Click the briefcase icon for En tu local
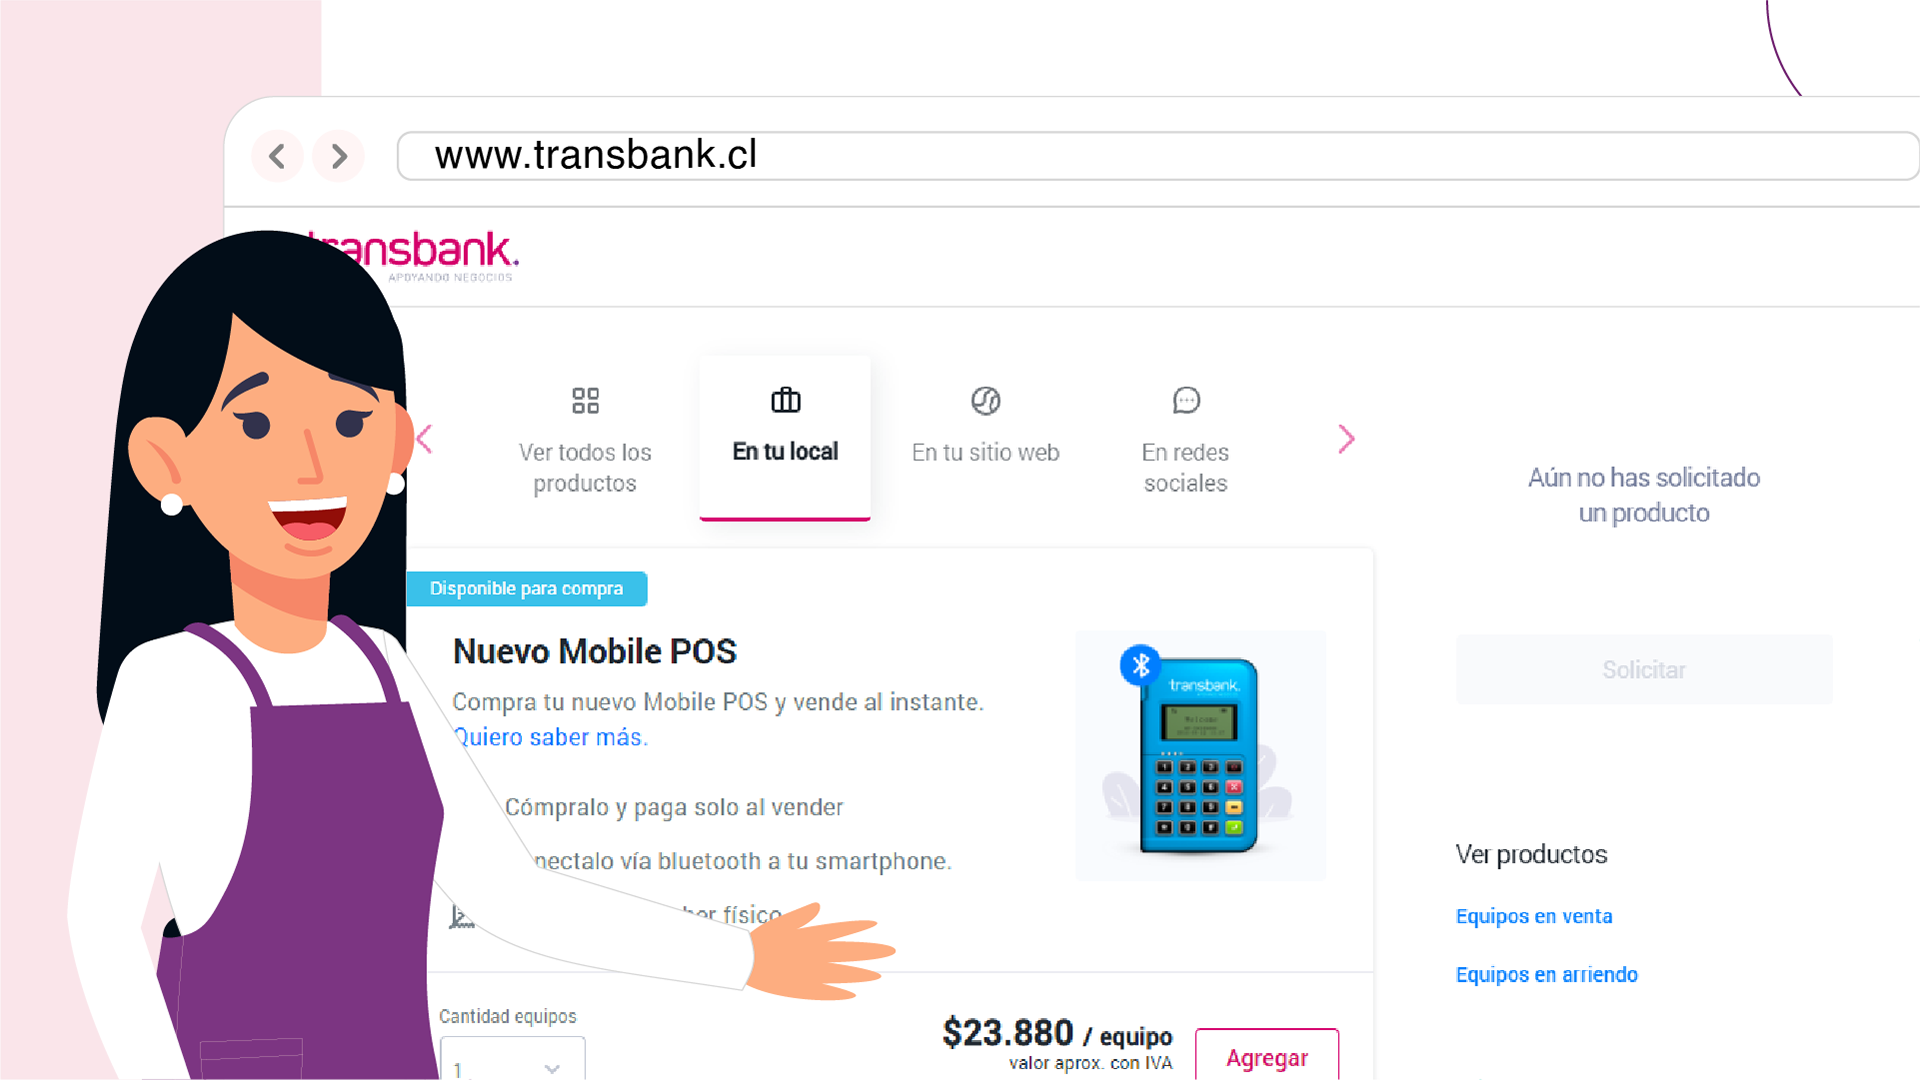This screenshot has width=1920, height=1080. pyautogui.click(x=786, y=400)
